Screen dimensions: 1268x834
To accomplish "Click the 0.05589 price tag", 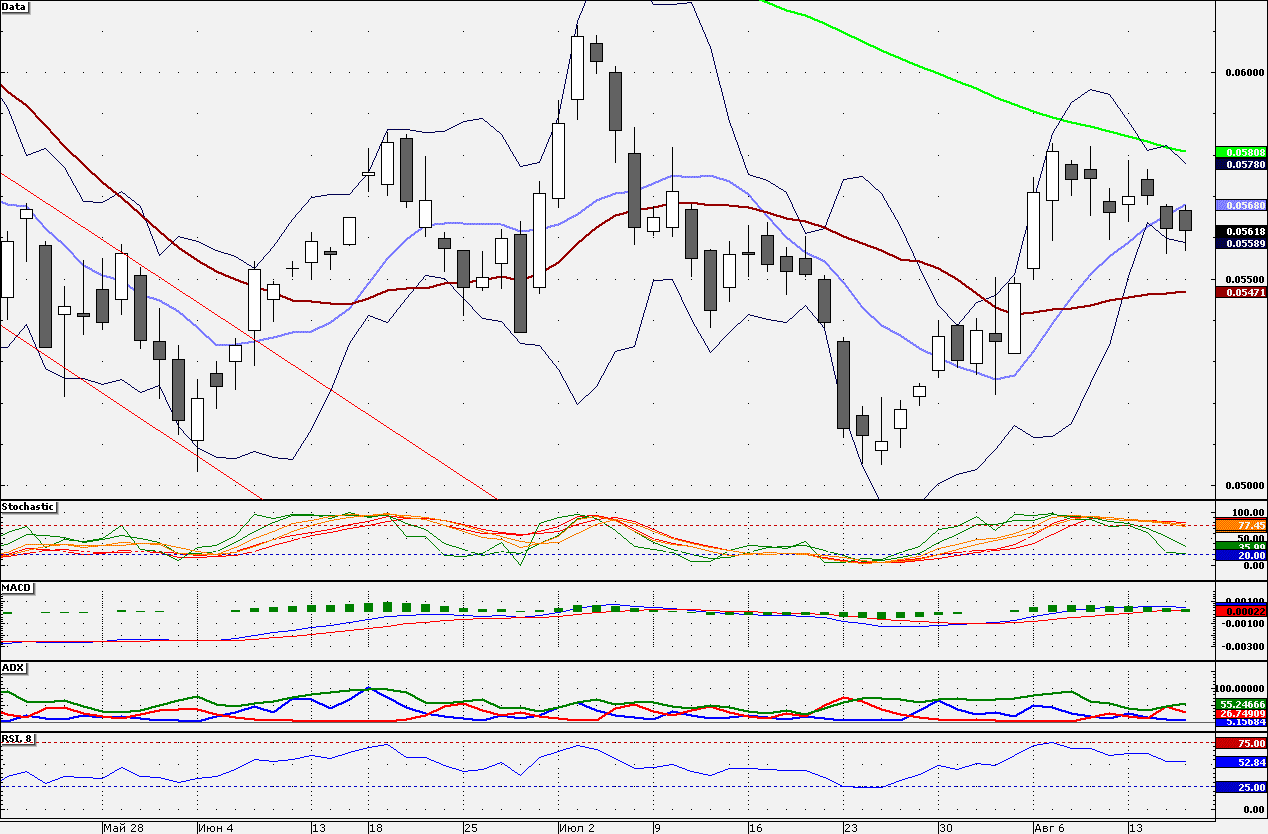I will click(x=1241, y=244).
